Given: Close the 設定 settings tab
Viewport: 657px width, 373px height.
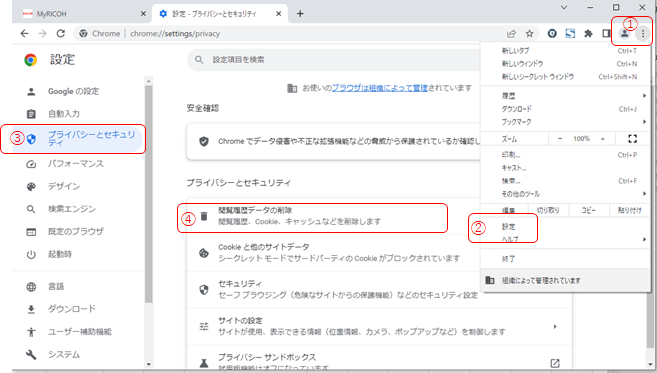Looking at the screenshot, I should tap(279, 14).
